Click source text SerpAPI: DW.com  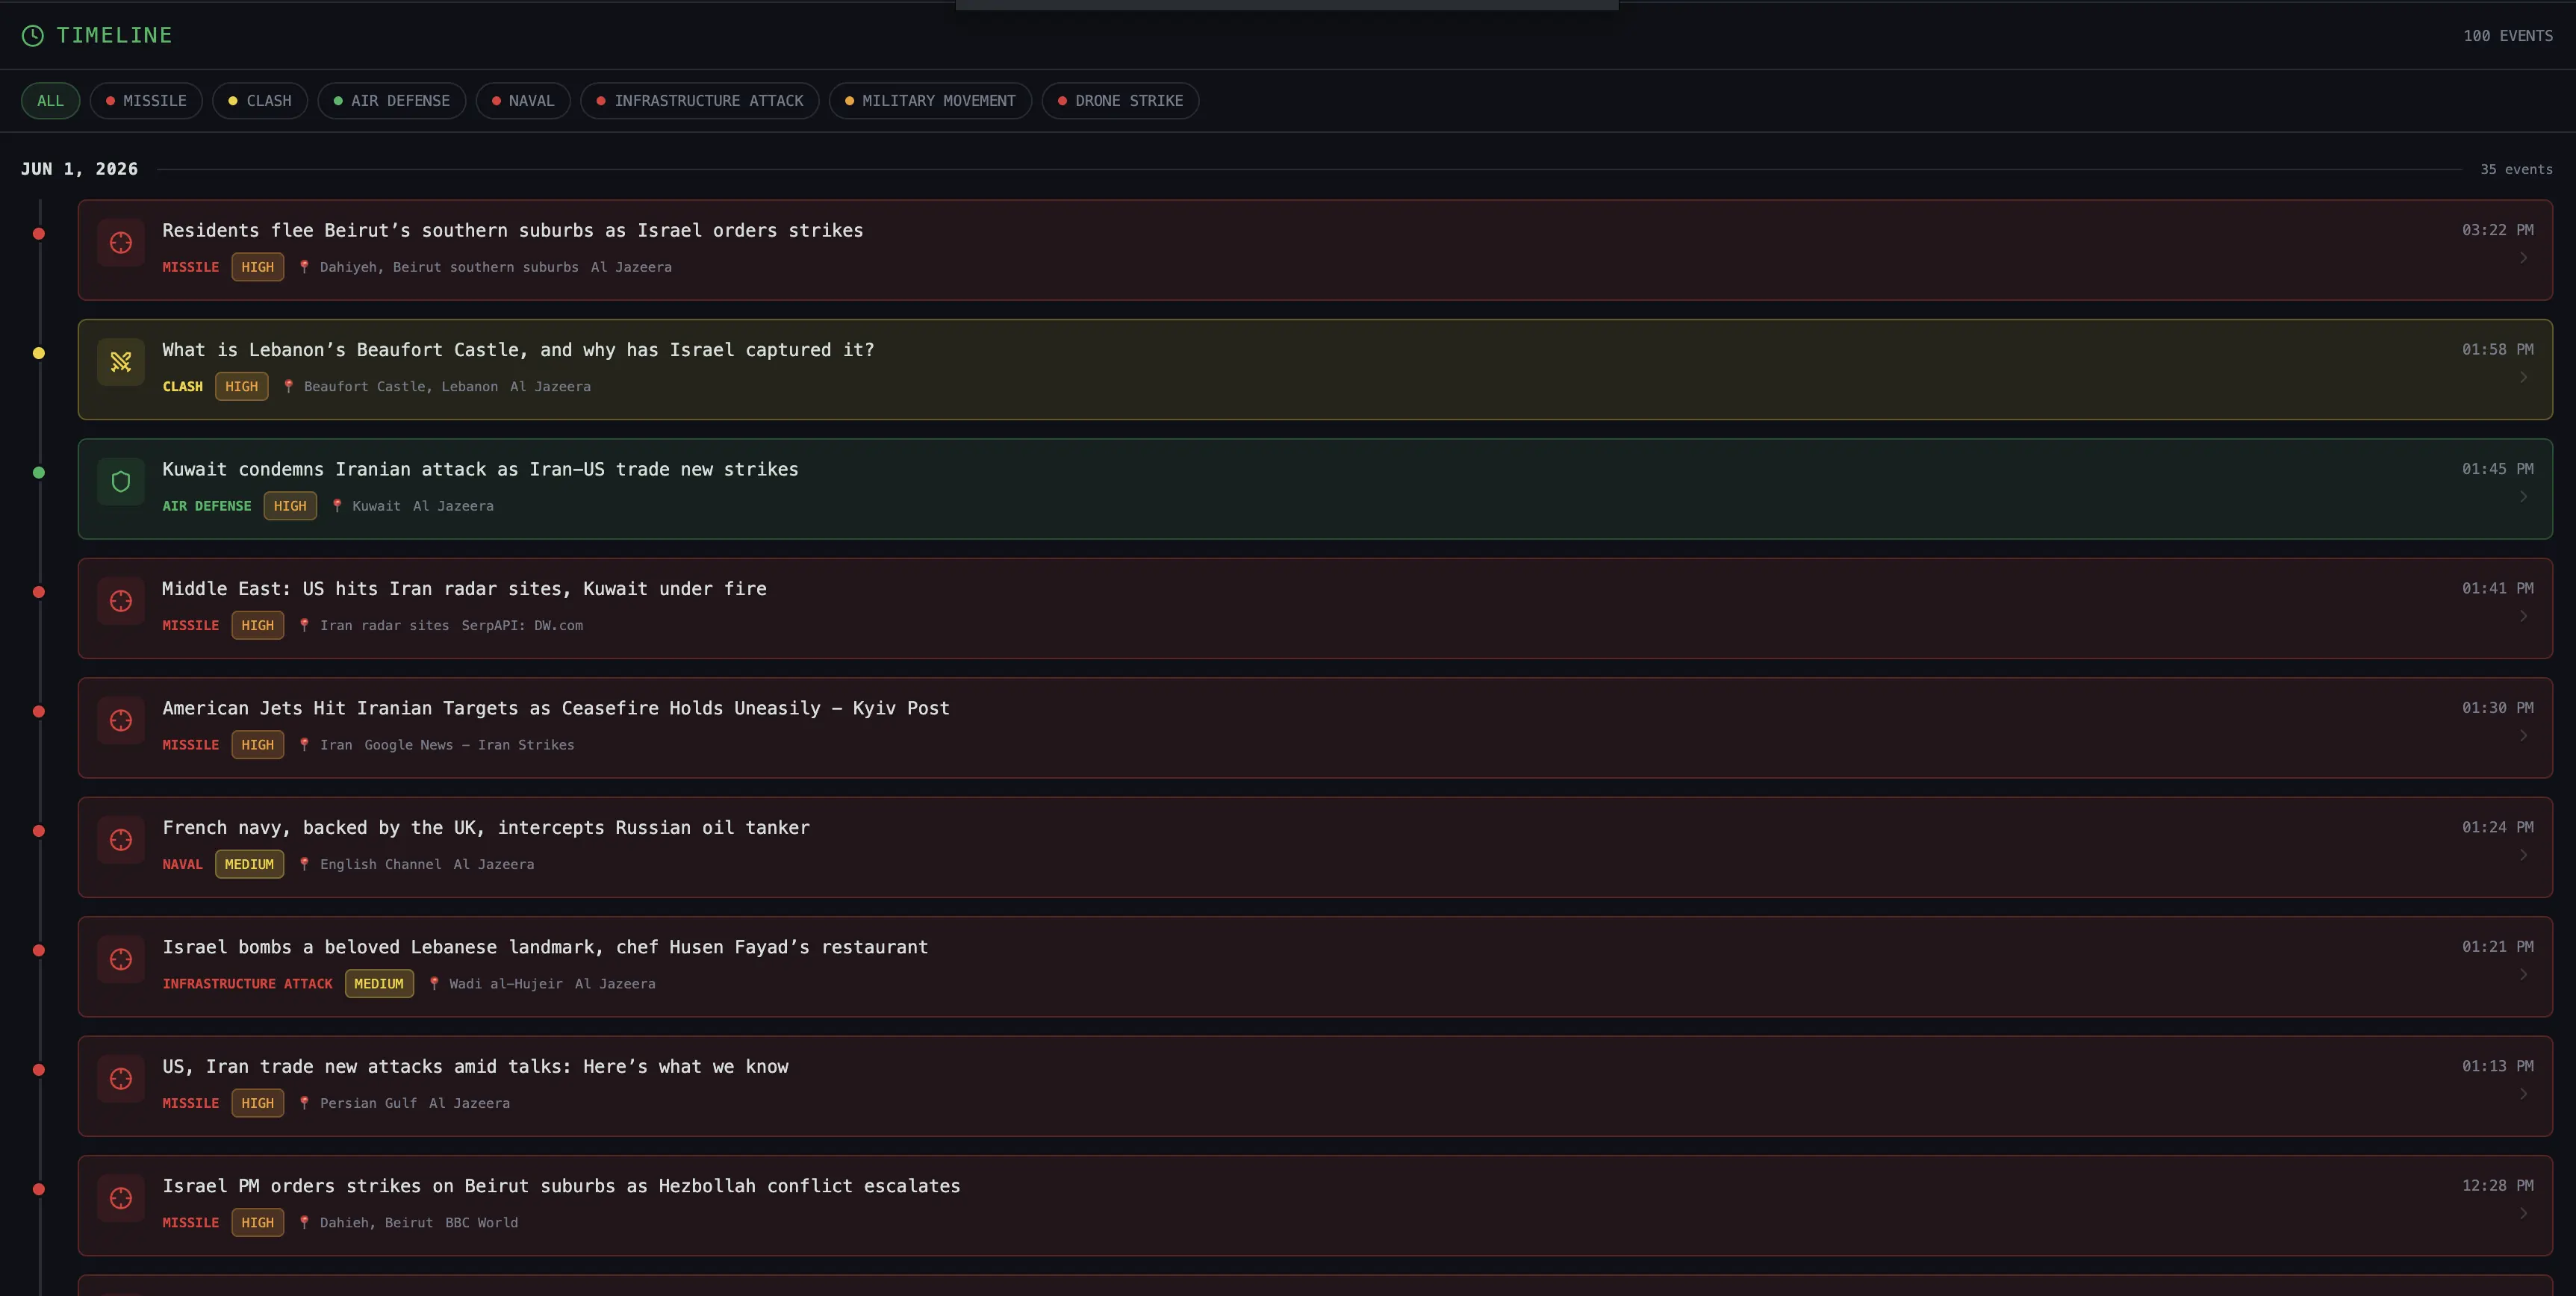pyautogui.click(x=522, y=626)
